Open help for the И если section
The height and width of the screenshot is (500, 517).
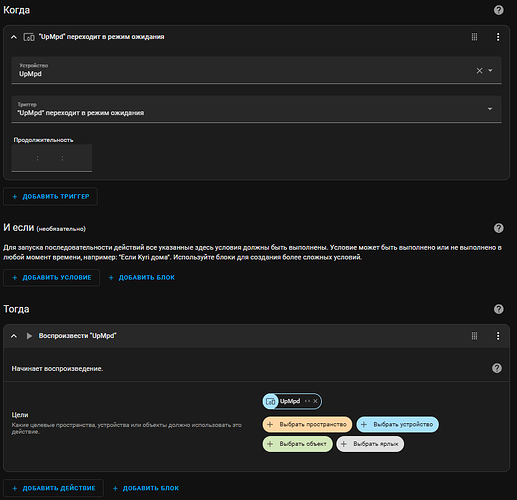[498, 228]
